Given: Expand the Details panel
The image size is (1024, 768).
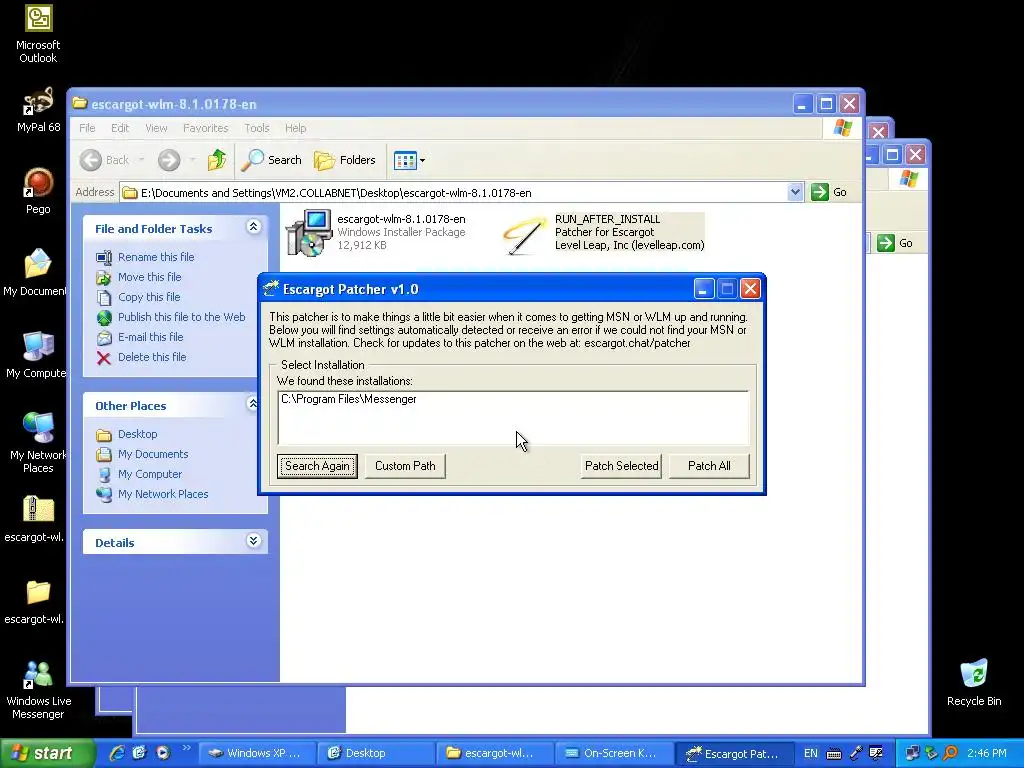Looking at the screenshot, I should coord(253,541).
